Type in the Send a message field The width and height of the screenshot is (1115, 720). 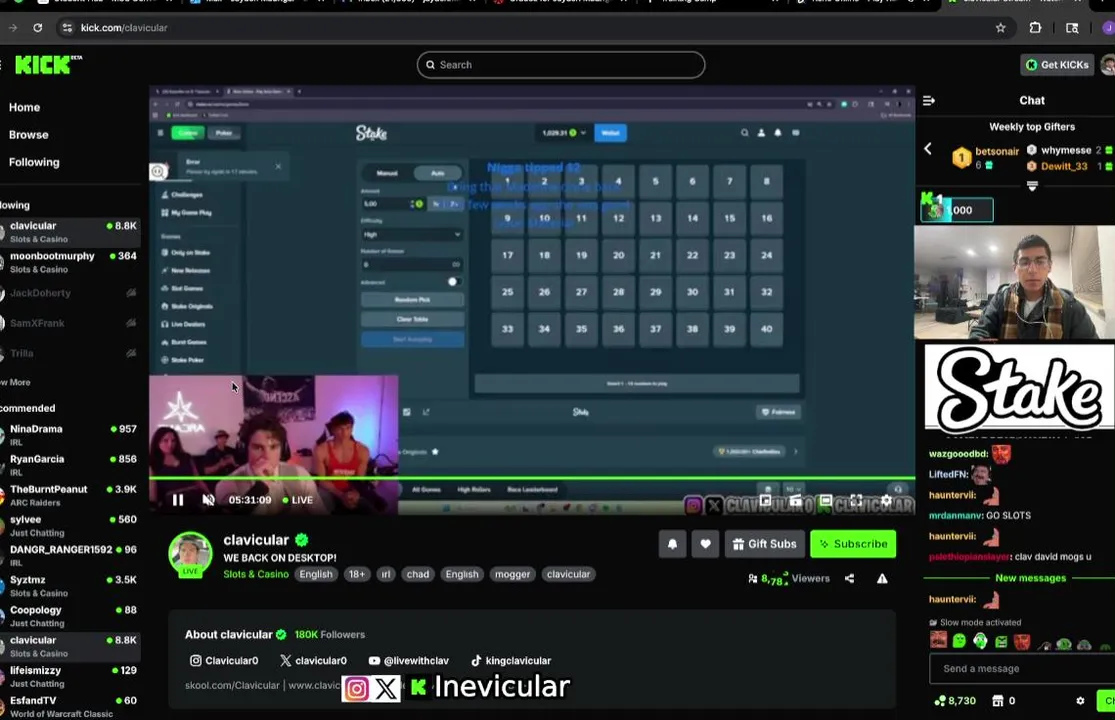1022,668
